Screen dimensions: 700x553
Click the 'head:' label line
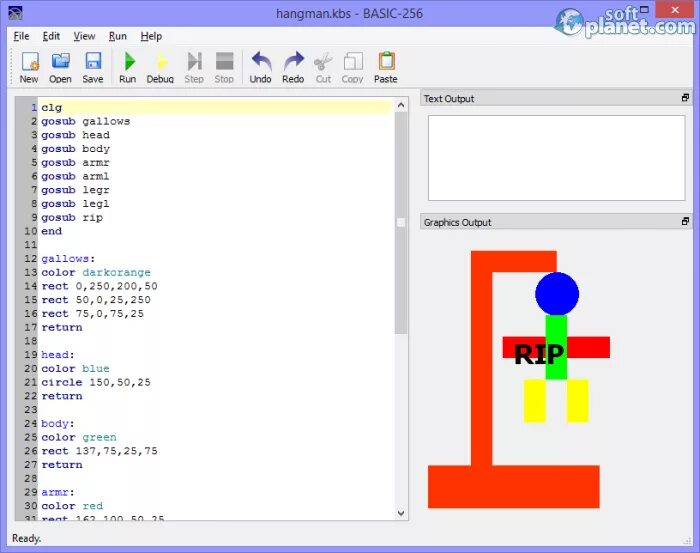pyautogui.click(x=58, y=355)
